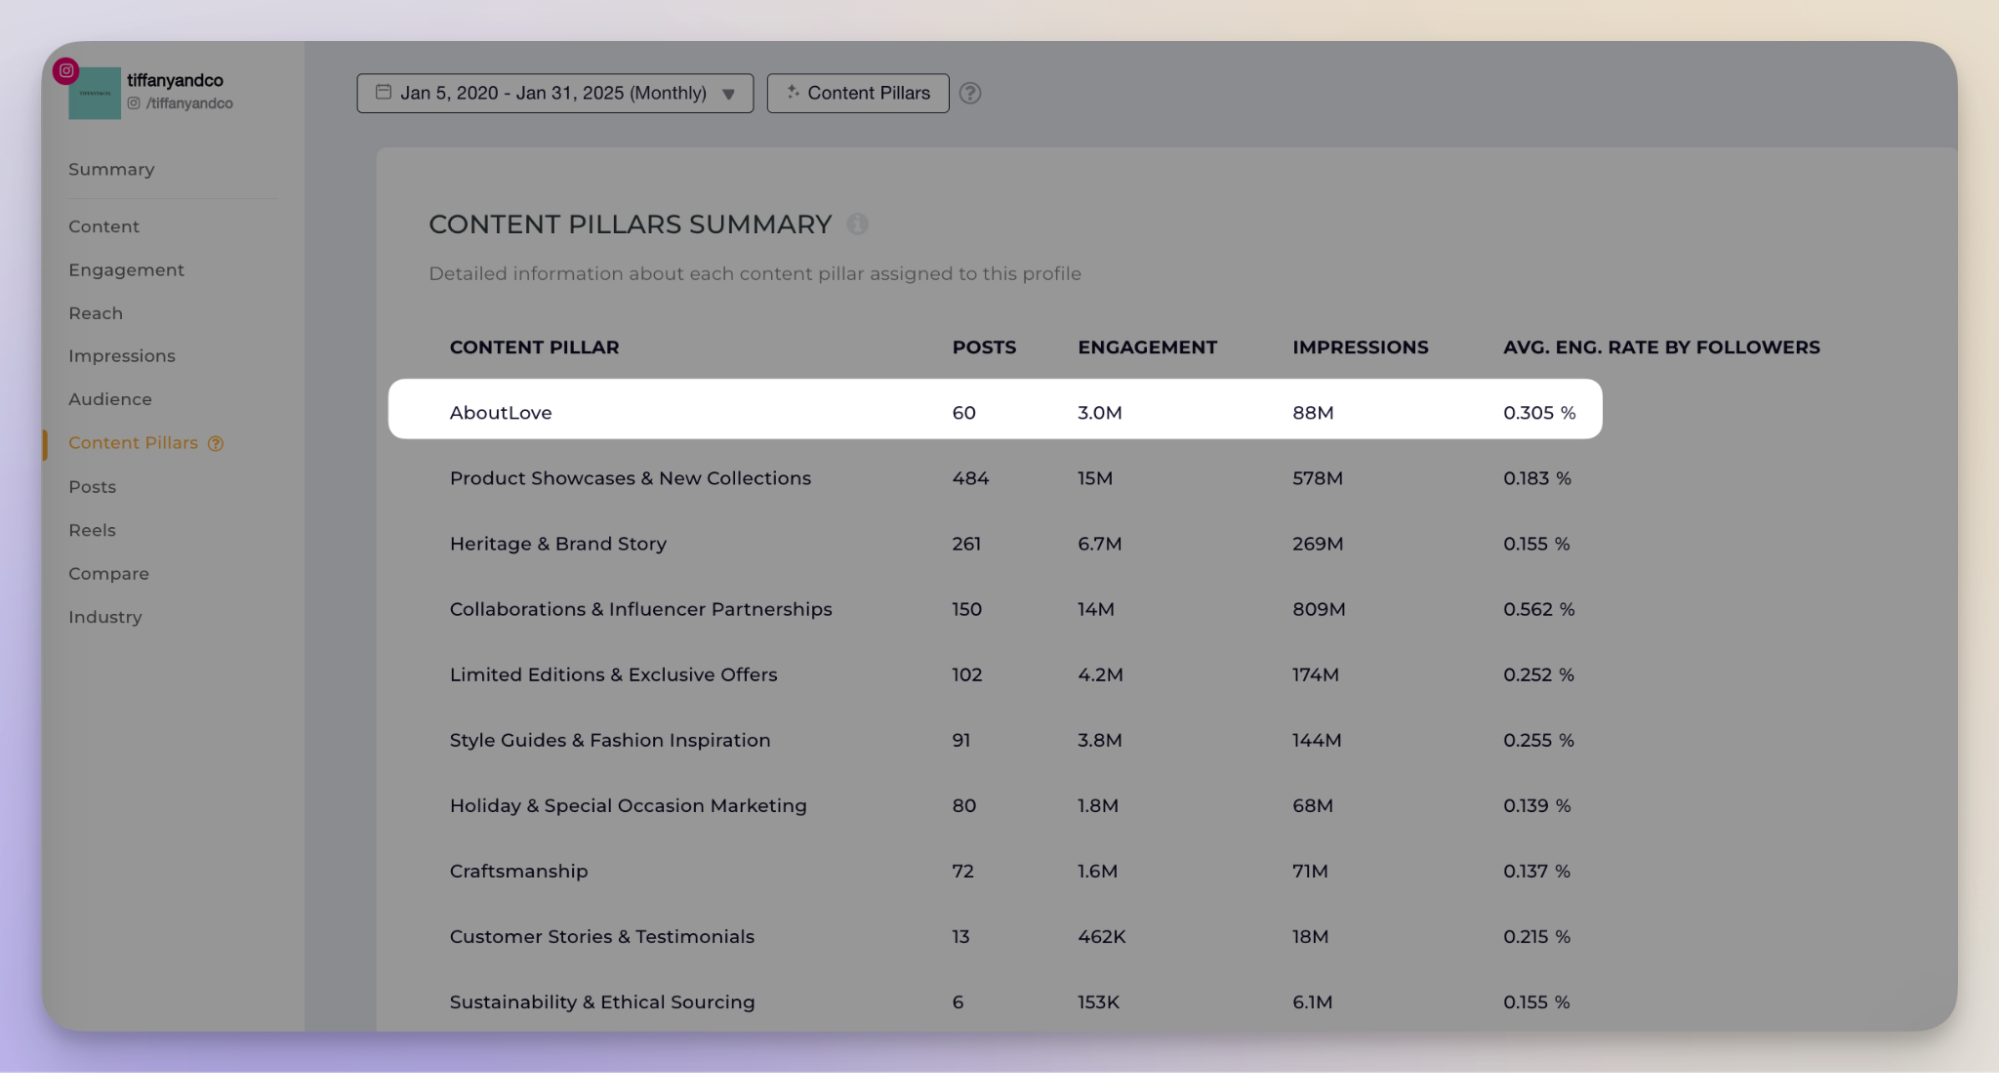1999x1073 pixels.
Task: Click the 15M engagement value
Action: coord(1095,478)
